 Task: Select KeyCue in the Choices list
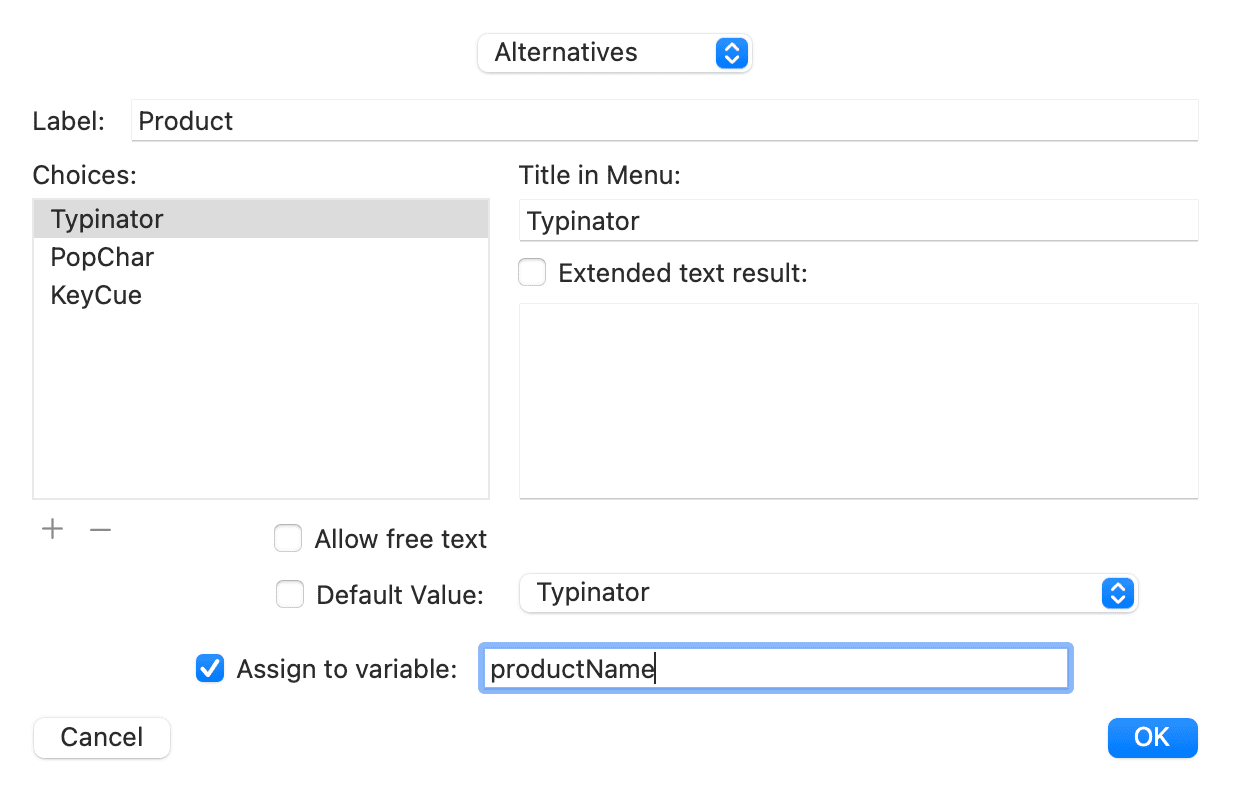click(x=96, y=295)
